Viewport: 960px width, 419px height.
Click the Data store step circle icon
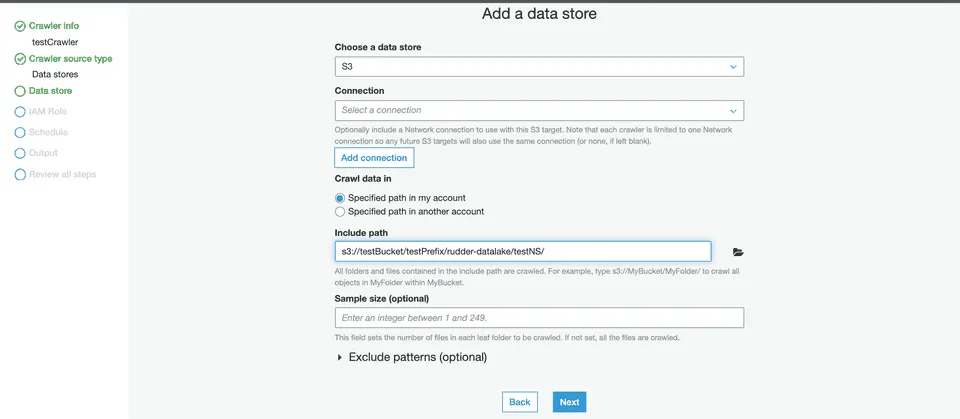[x=20, y=91]
